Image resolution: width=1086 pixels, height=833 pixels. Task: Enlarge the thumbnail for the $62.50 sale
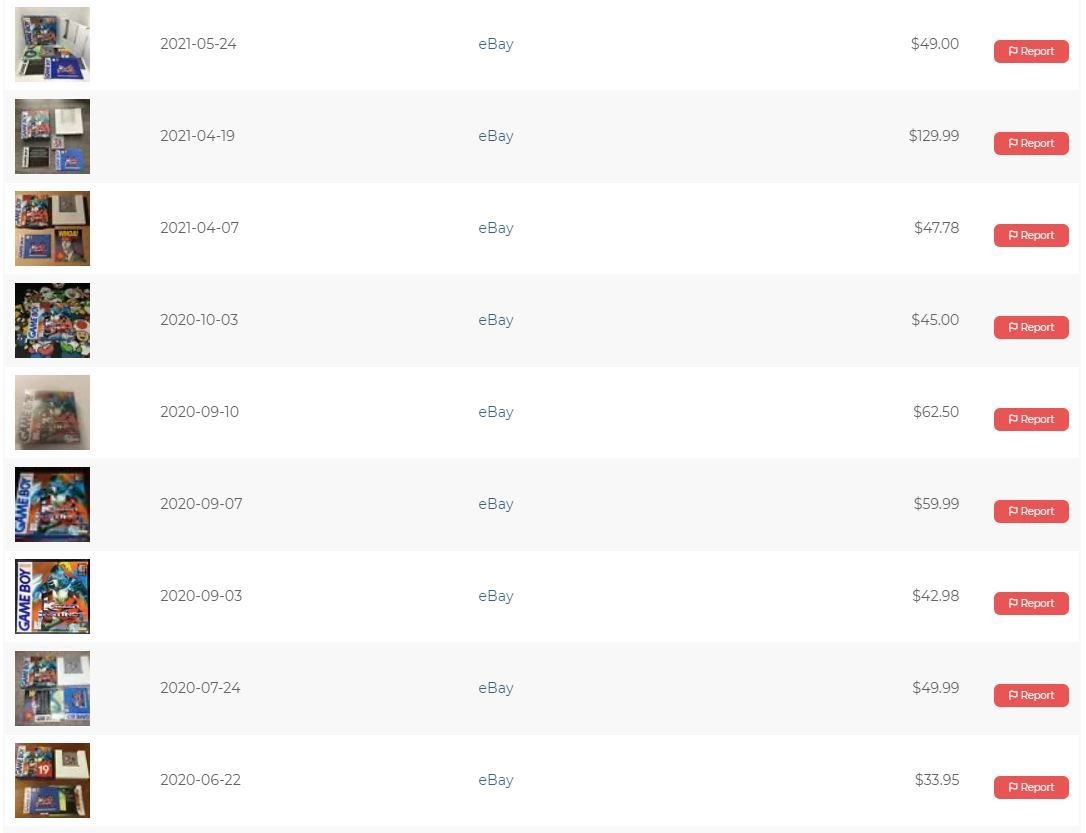click(x=52, y=412)
